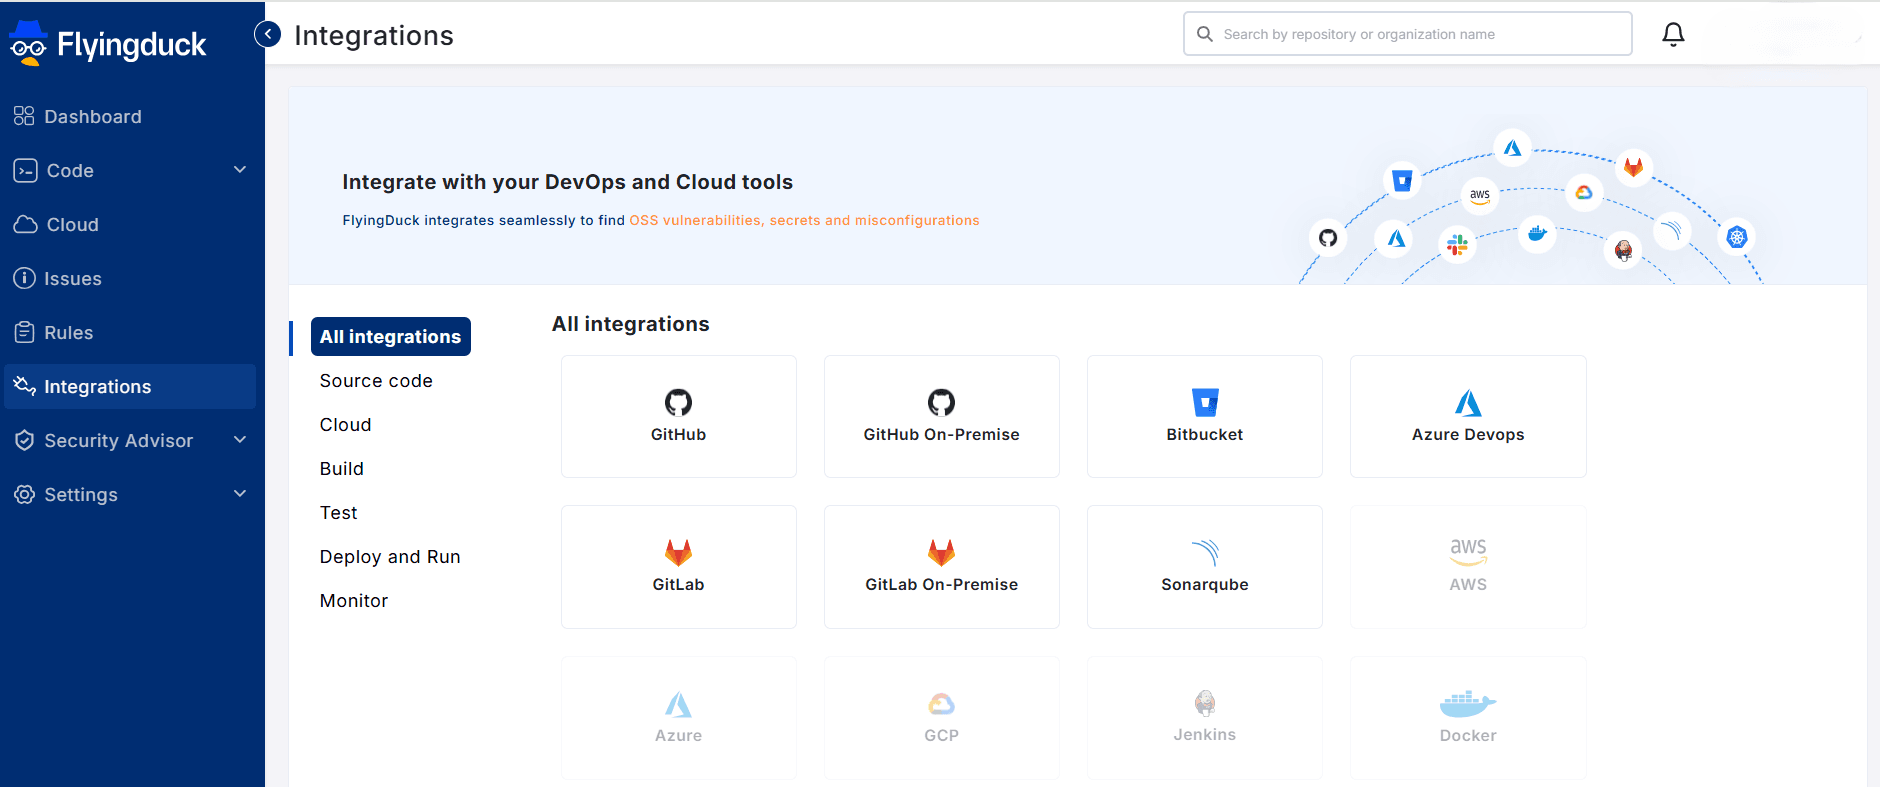Open the GitLab integration card
This screenshot has width=1880, height=787.
point(679,567)
